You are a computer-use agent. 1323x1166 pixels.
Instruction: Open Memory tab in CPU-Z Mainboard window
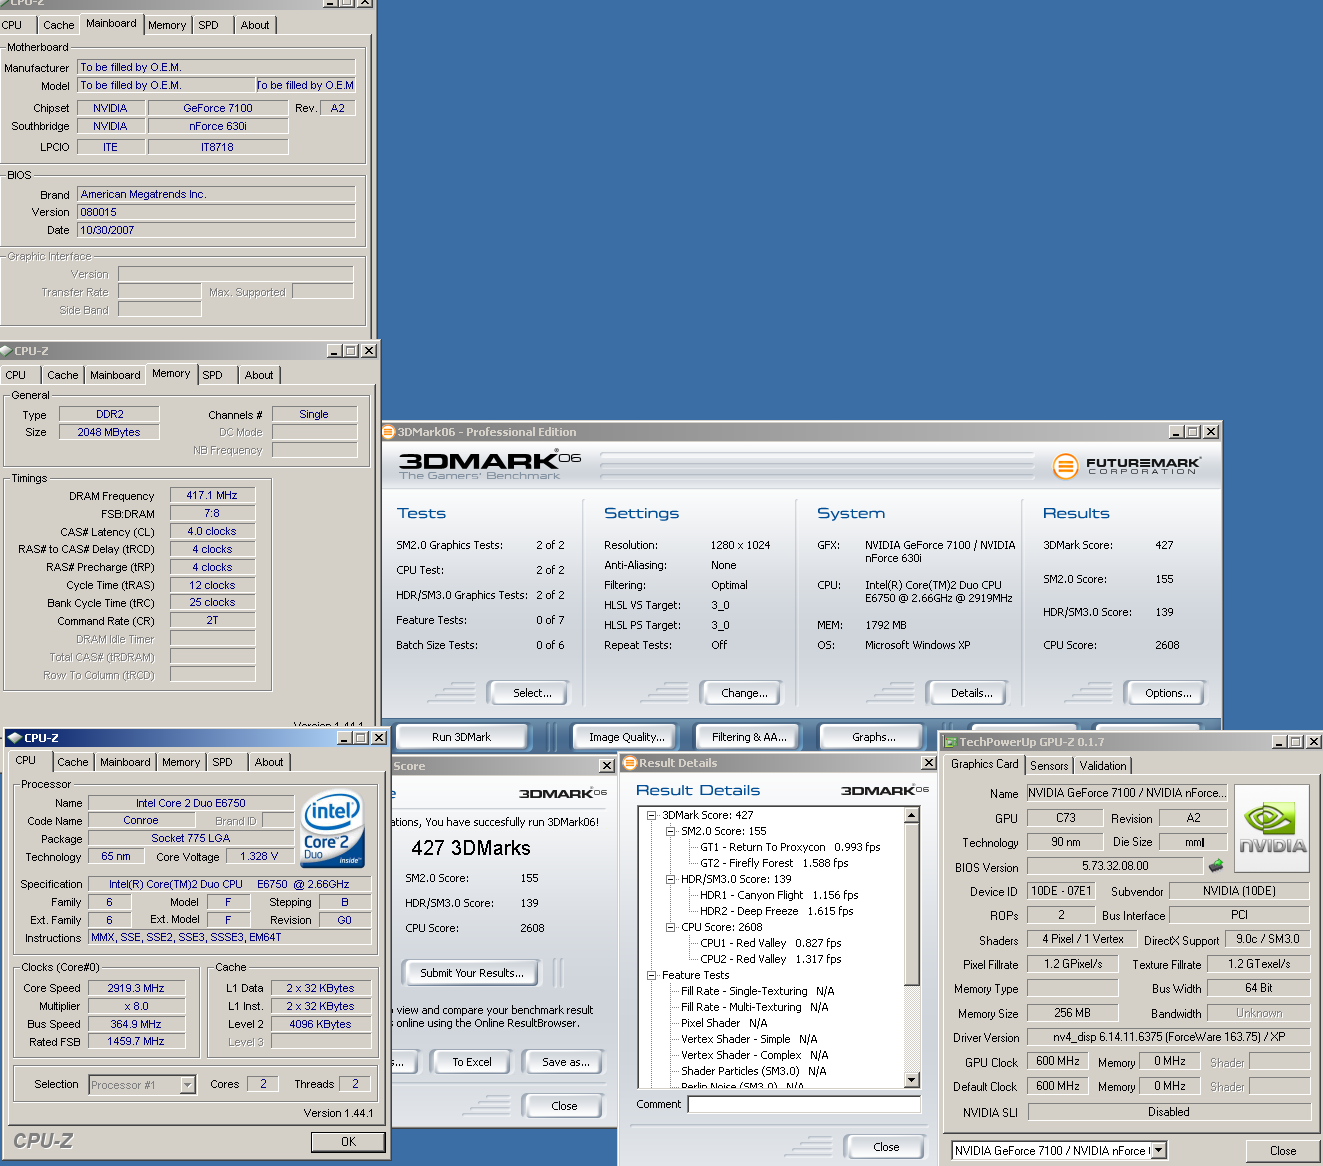tap(167, 25)
